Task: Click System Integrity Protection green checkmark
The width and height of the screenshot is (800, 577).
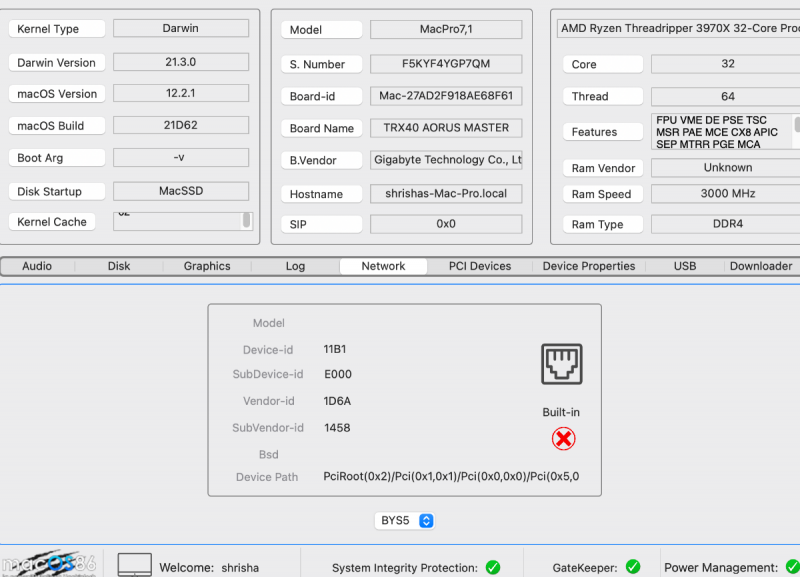Action: (x=493, y=567)
